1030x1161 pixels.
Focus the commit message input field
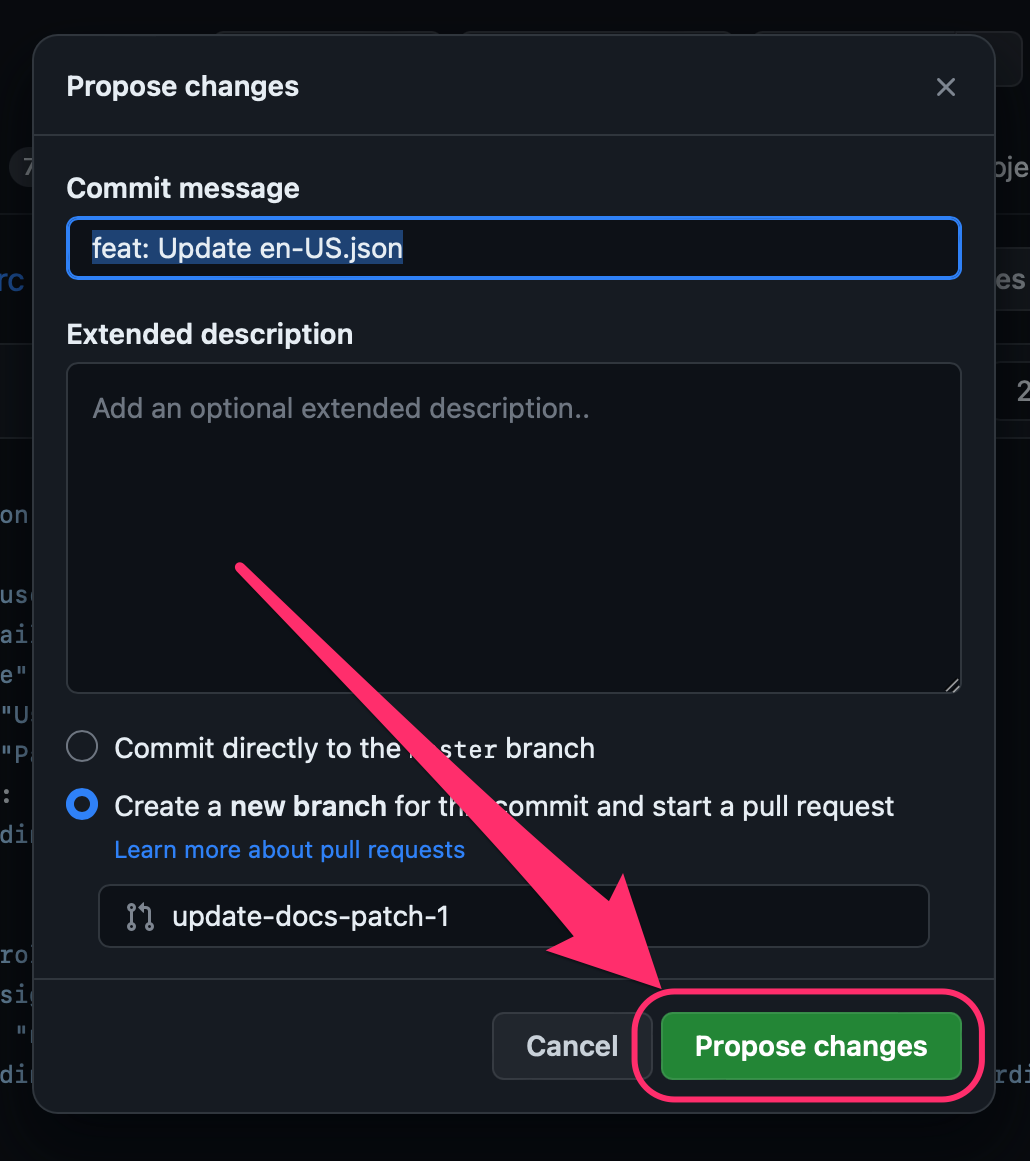(x=513, y=248)
